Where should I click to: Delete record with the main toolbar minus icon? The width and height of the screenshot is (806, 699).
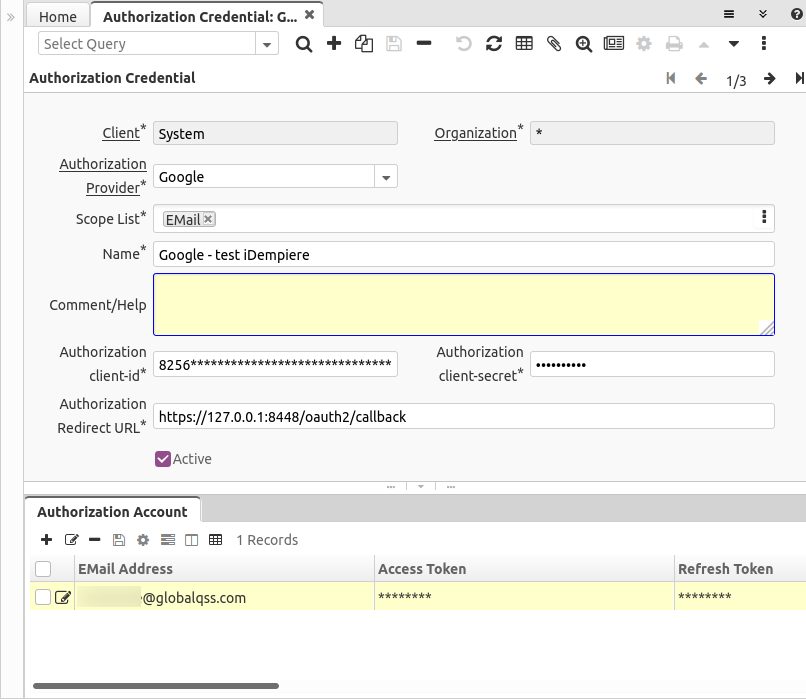[x=424, y=44]
